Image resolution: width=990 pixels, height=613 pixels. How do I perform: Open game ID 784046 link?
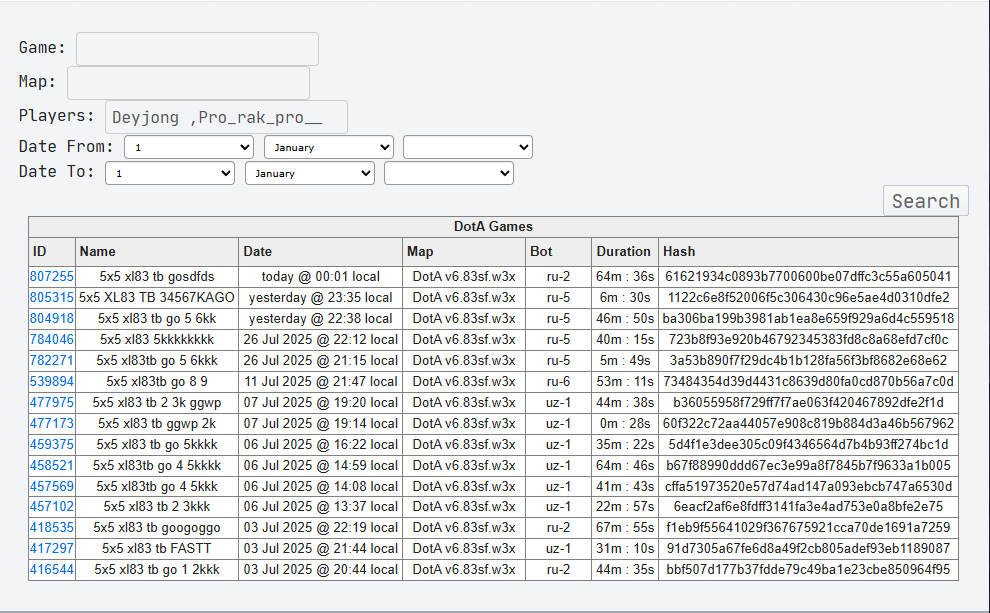[52, 339]
